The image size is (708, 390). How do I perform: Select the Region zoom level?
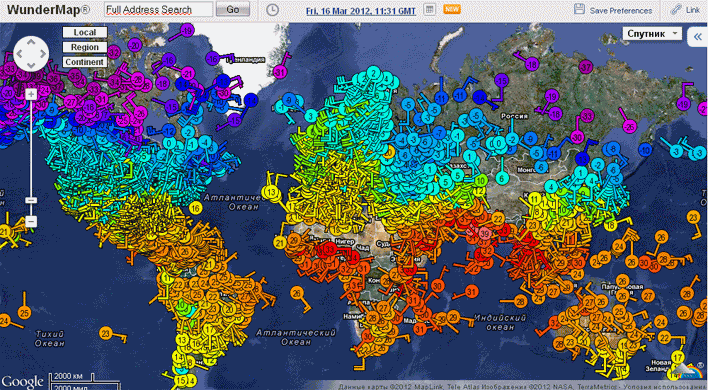click(85, 47)
